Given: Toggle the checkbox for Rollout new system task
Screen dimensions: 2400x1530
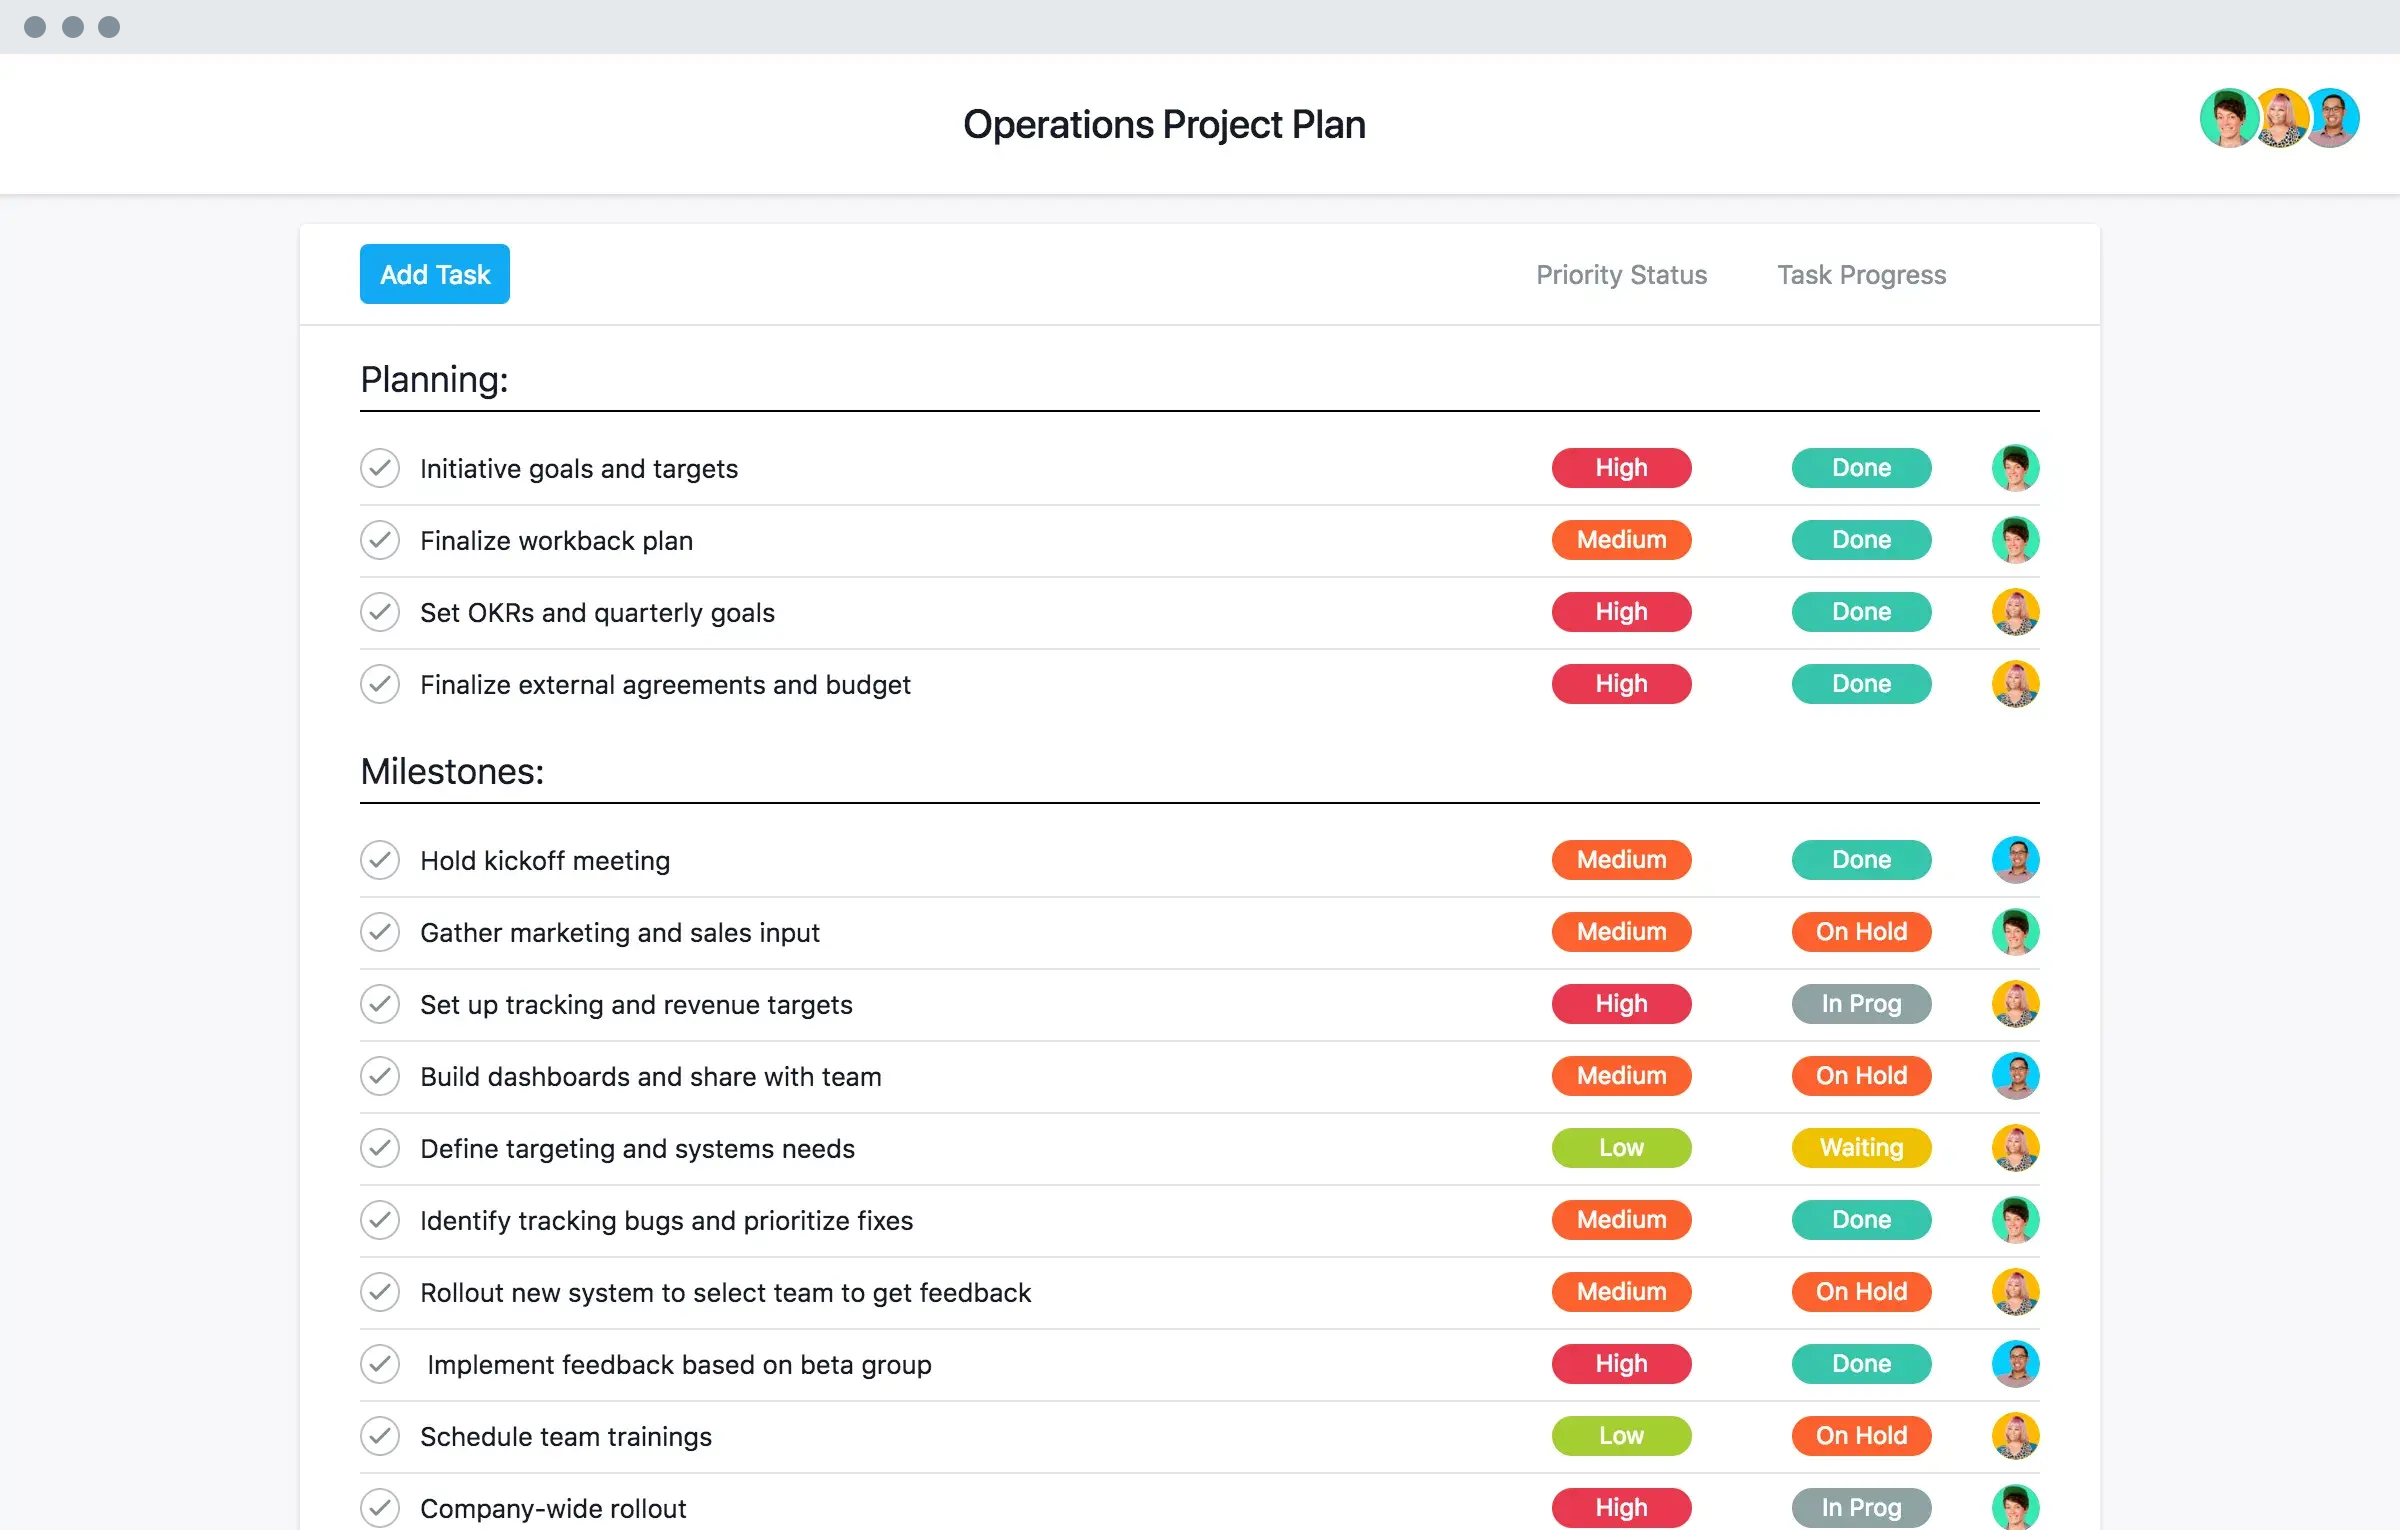Looking at the screenshot, I should pos(381,1292).
